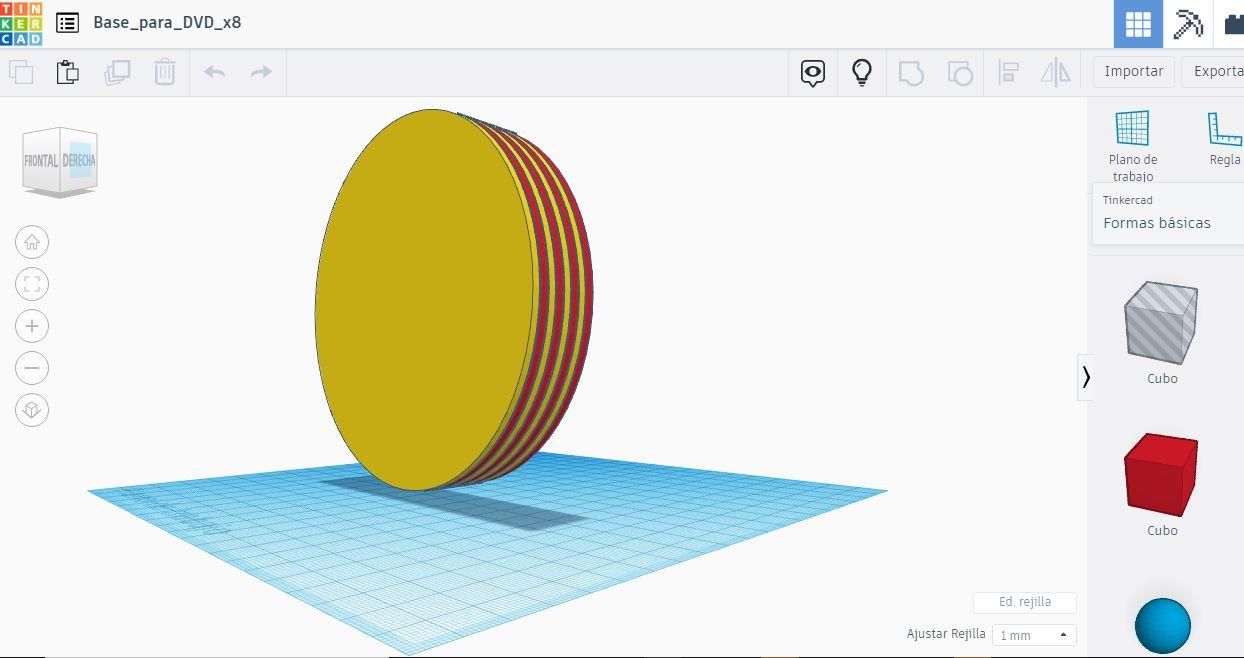Click the undo arrow
1244x658 pixels.
(x=214, y=72)
